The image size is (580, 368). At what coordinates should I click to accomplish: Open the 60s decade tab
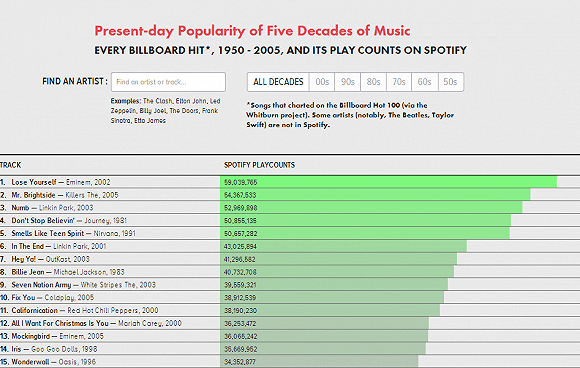point(425,82)
